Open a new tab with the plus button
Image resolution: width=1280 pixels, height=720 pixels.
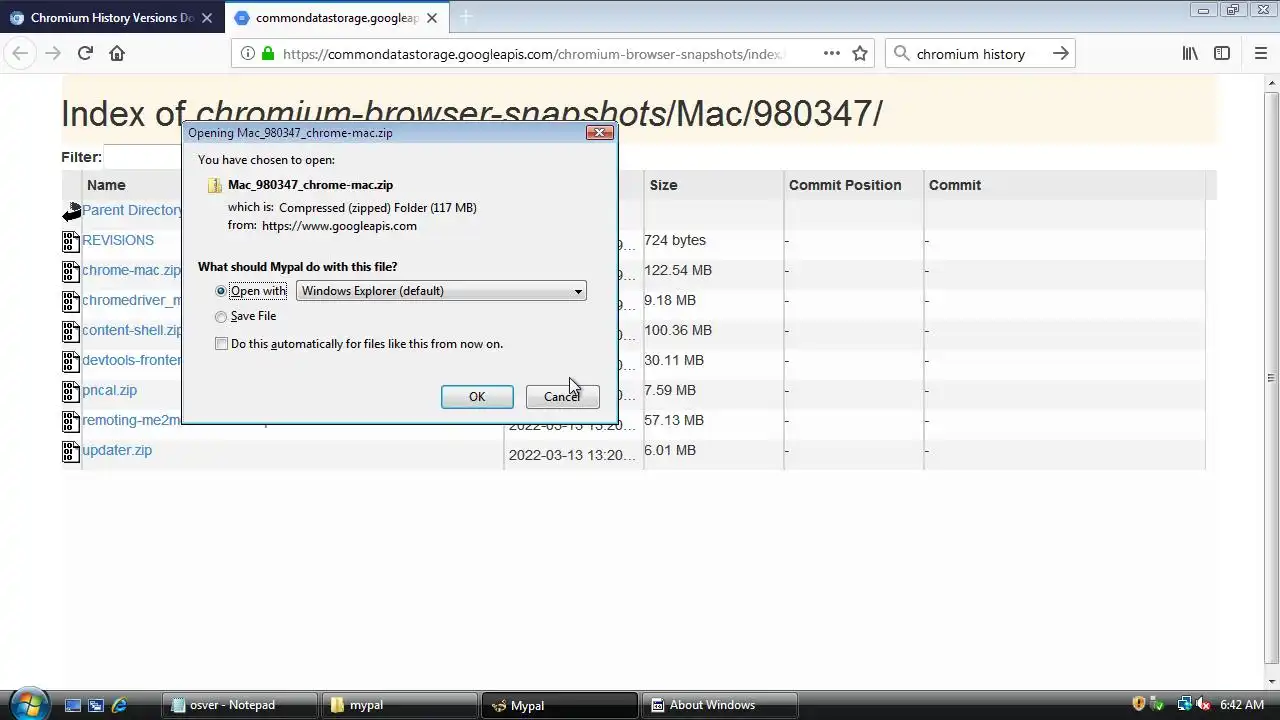pyautogui.click(x=465, y=17)
